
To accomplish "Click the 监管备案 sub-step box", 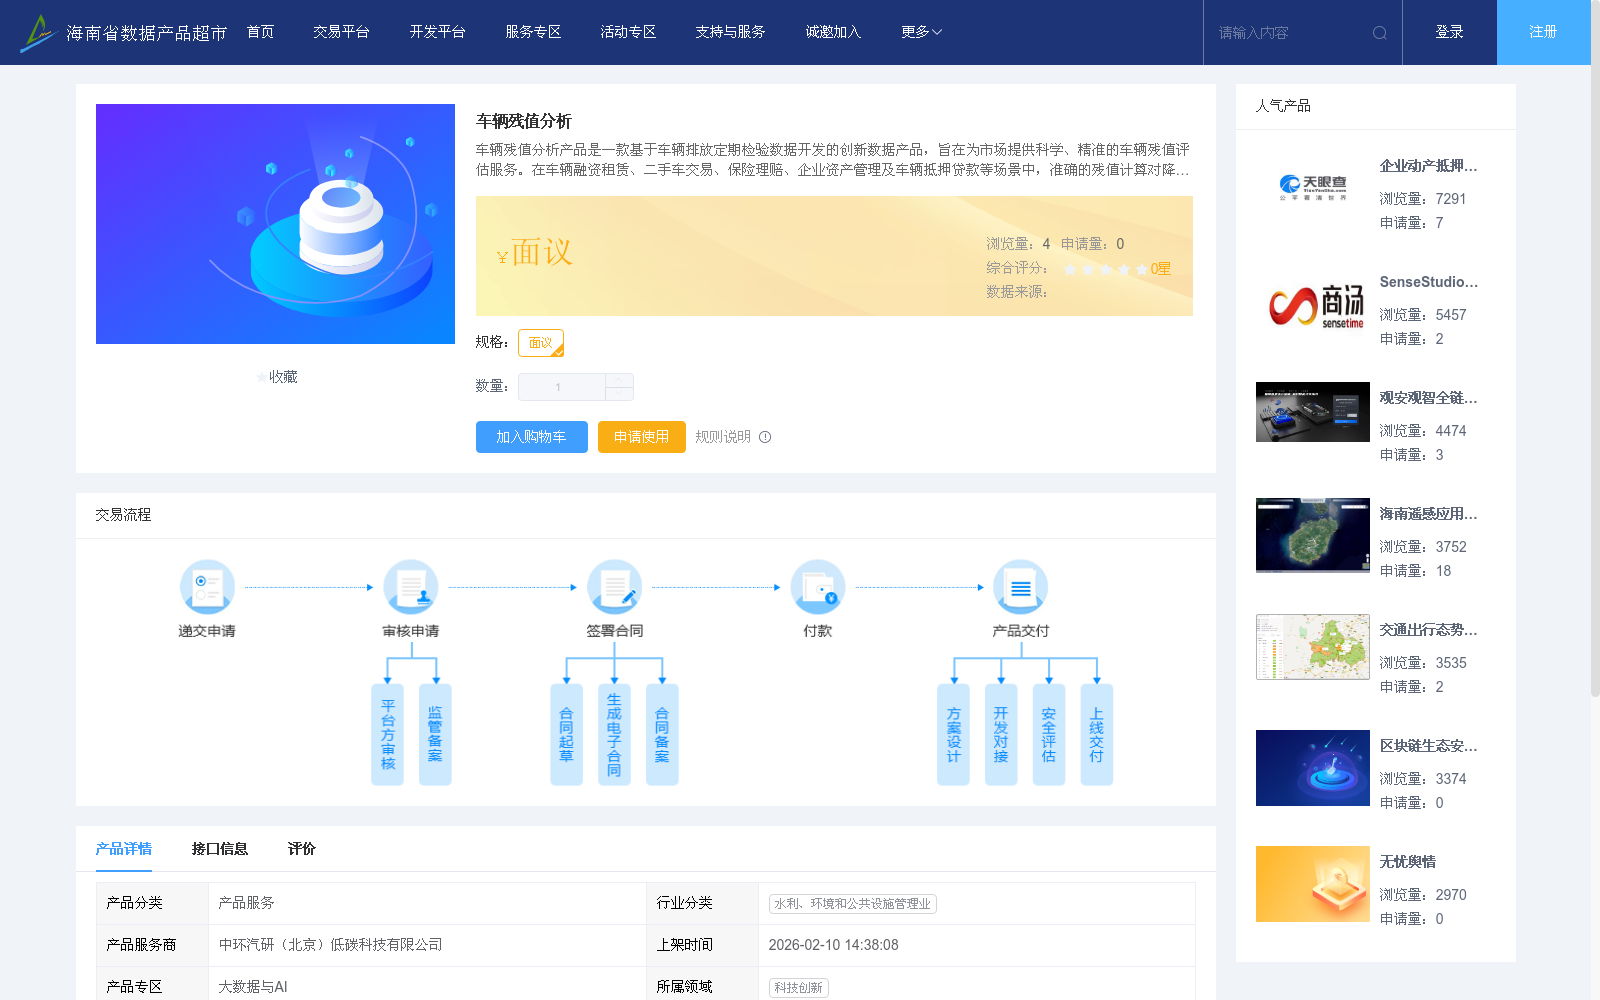I will tap(435, 734).
